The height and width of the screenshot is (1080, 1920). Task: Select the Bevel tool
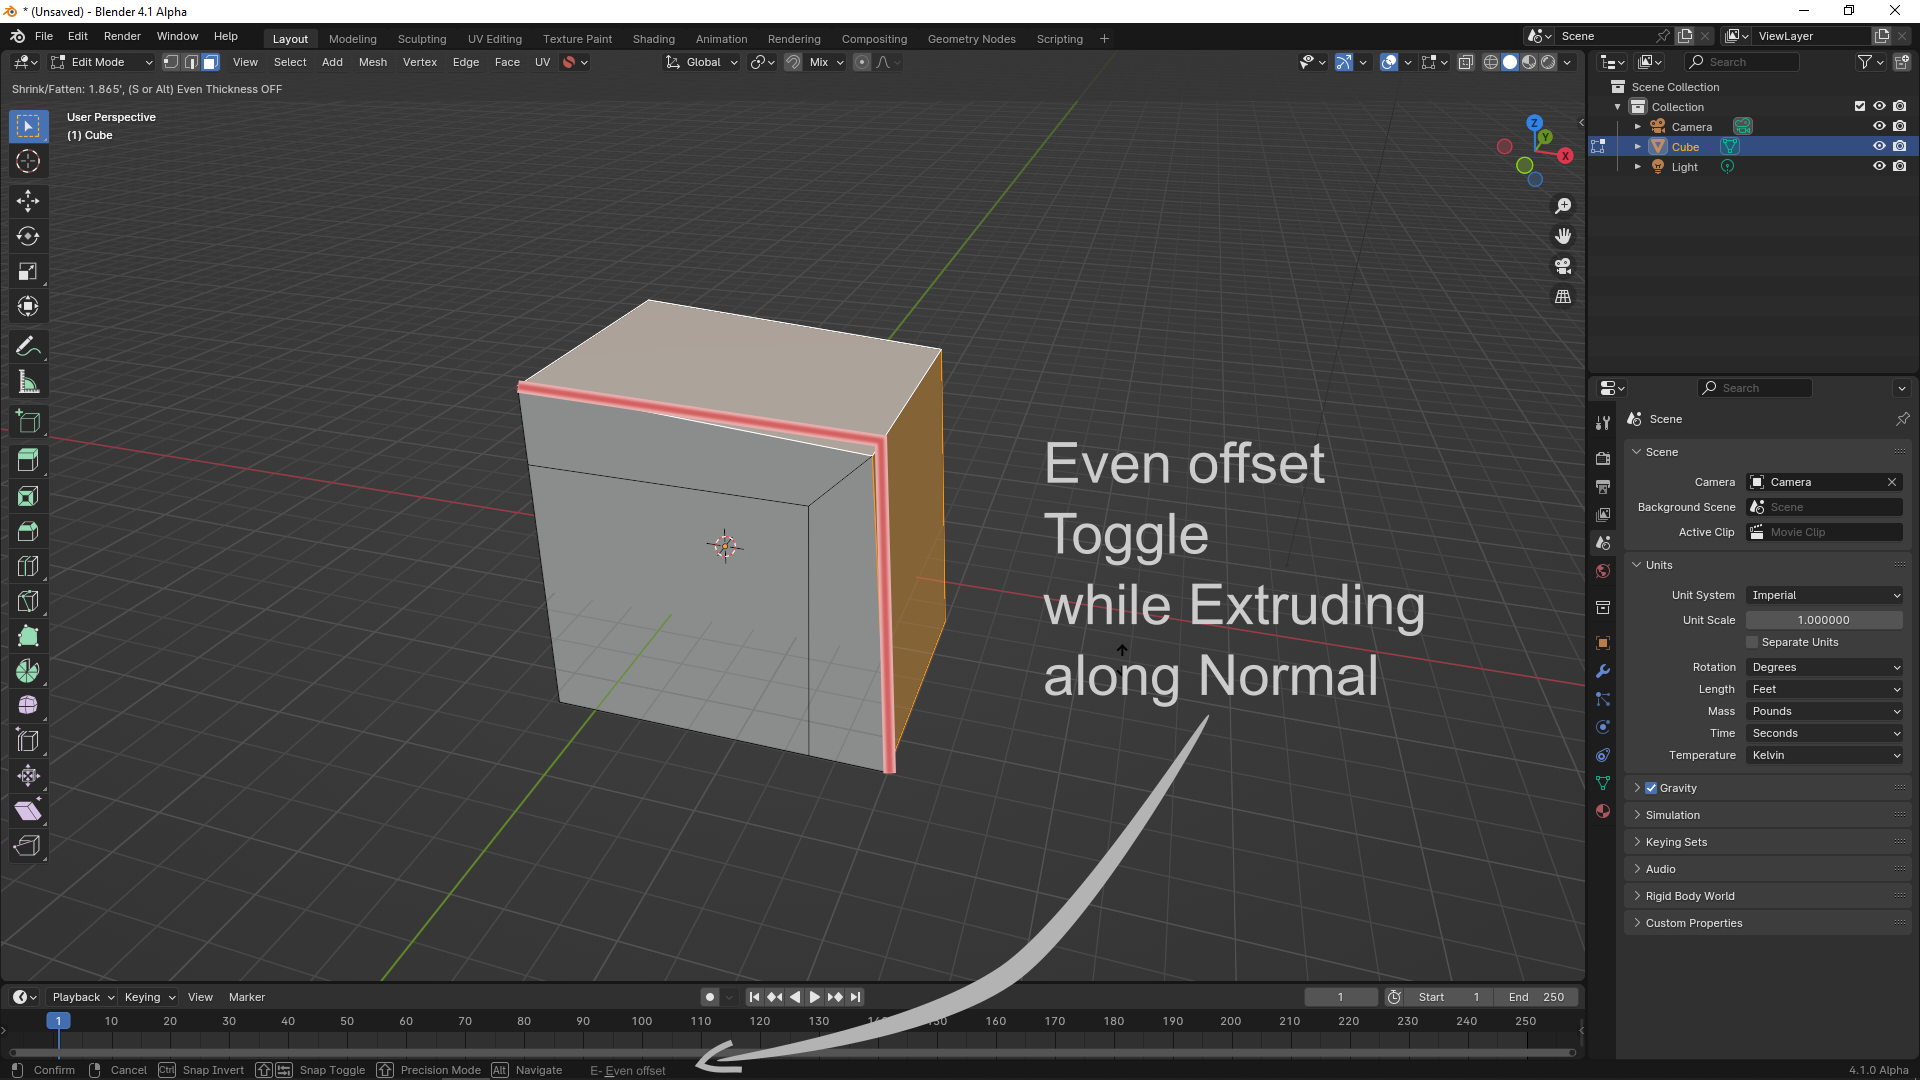click(28, 531)
